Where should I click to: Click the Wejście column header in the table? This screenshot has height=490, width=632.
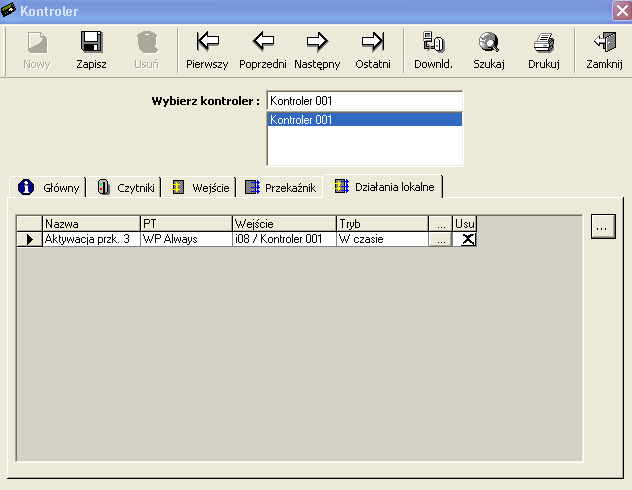(x=284, y=224)
